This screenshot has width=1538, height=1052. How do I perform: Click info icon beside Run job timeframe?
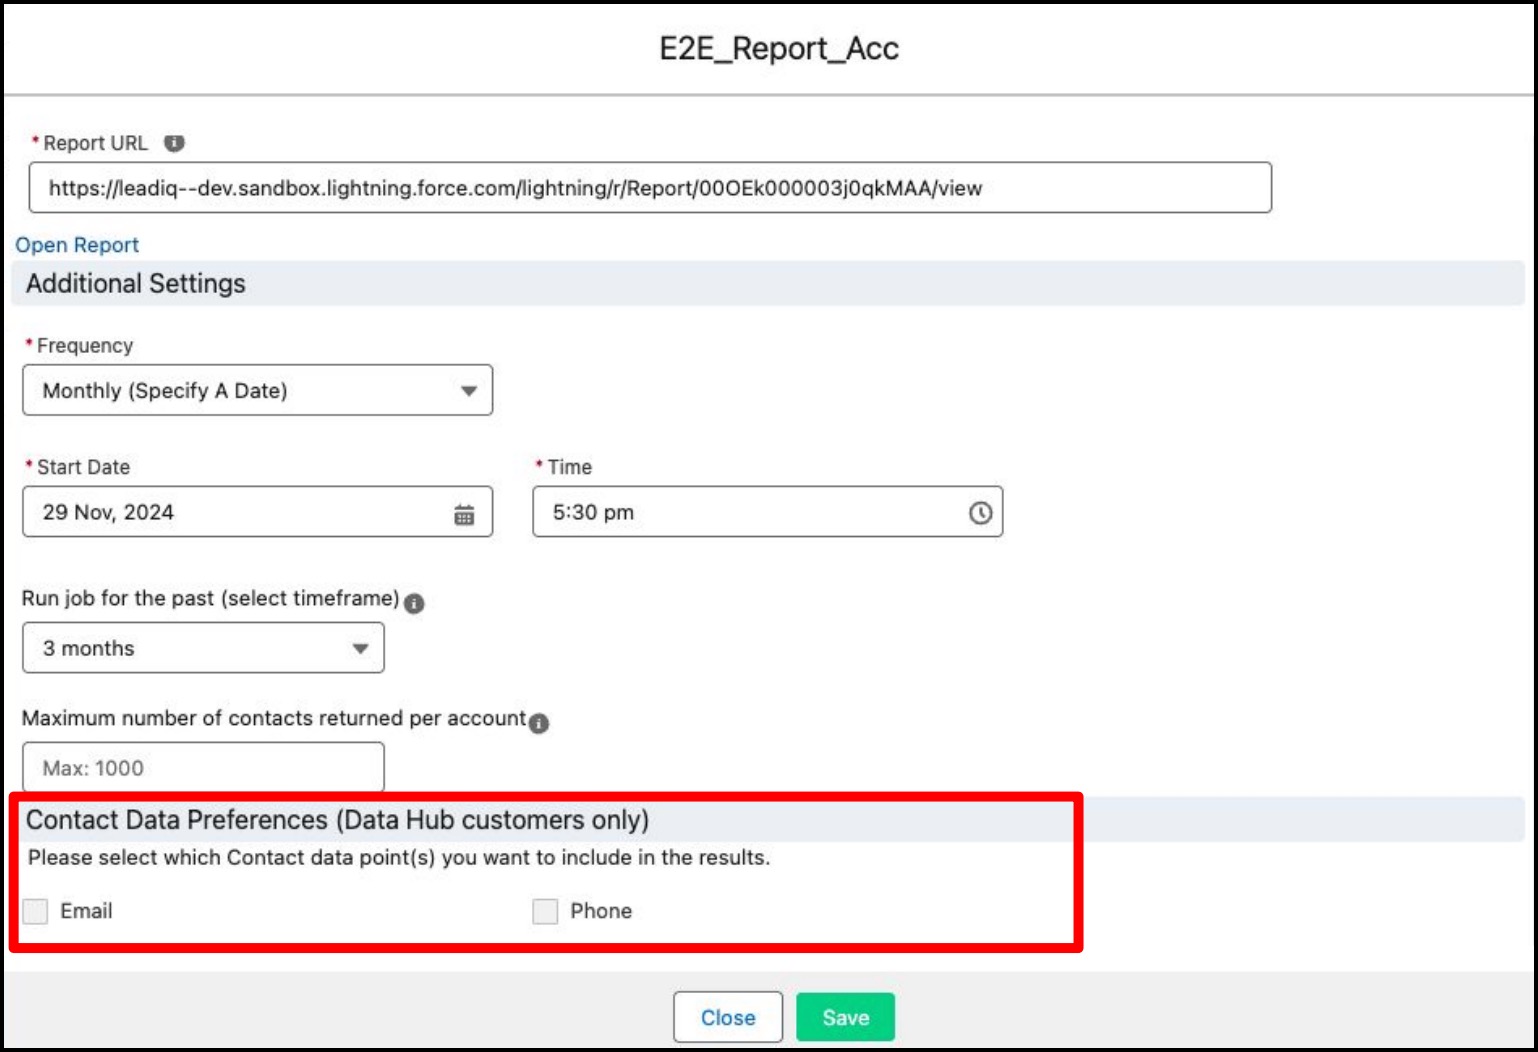[414, 603]
